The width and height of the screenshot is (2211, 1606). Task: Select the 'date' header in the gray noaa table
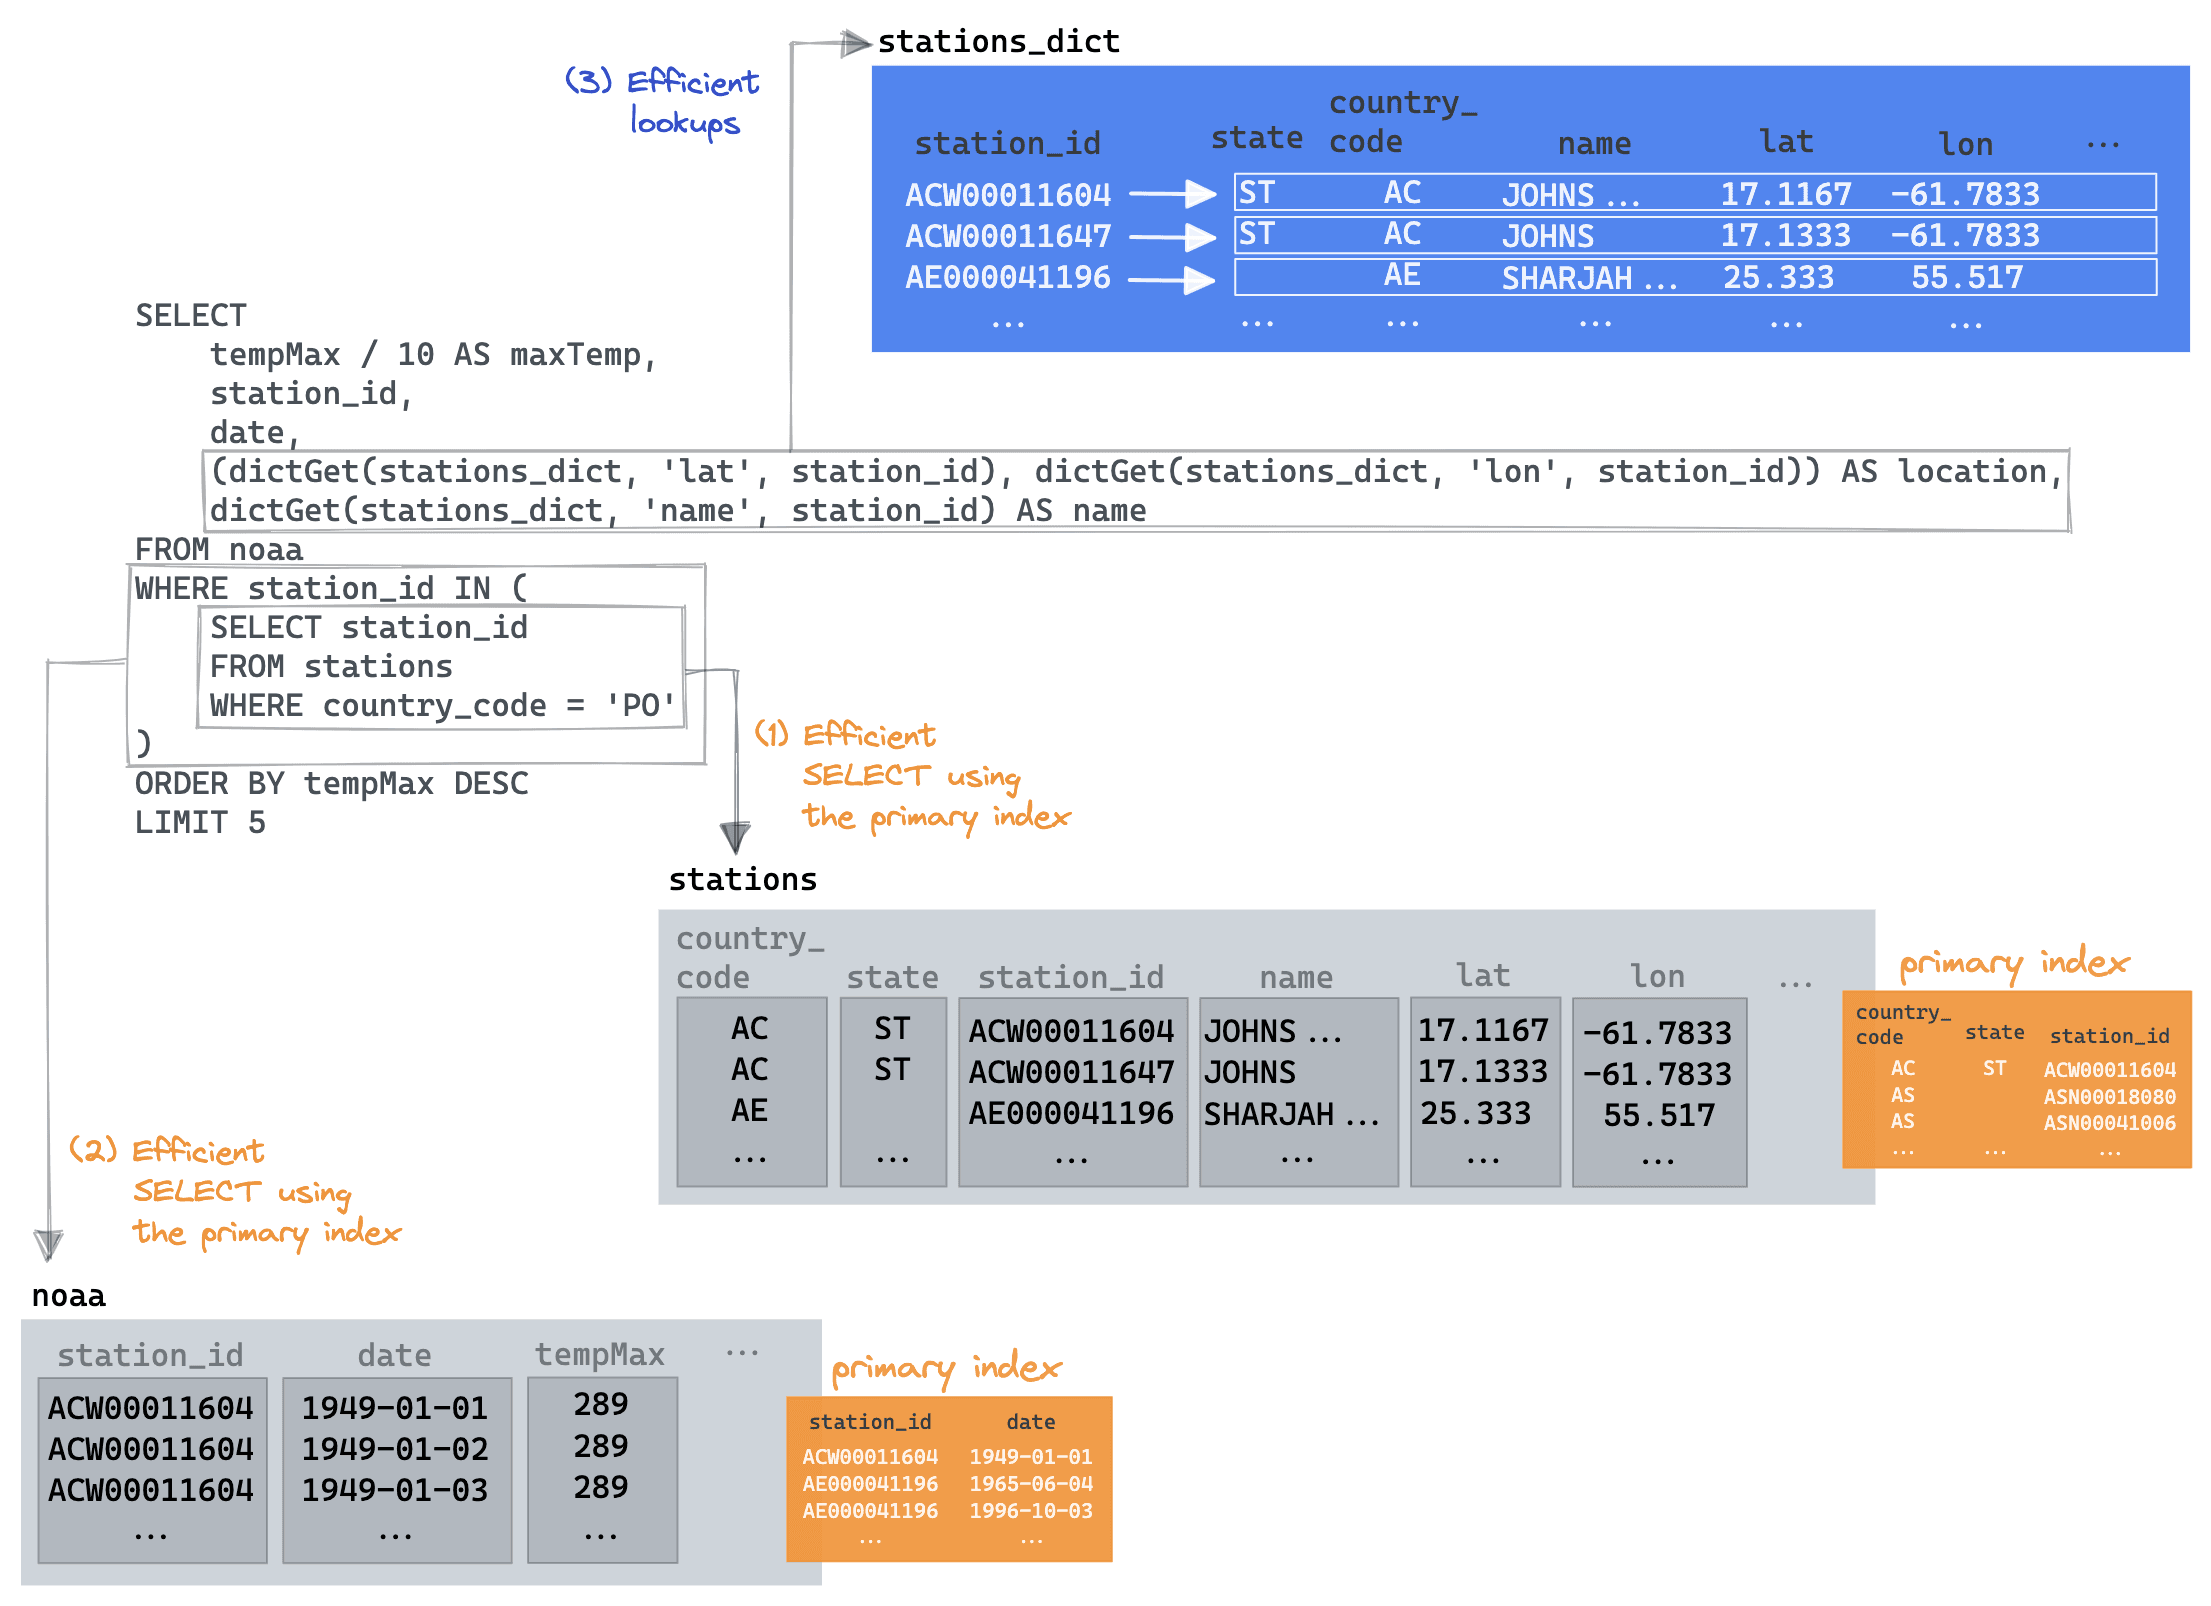395,1355
